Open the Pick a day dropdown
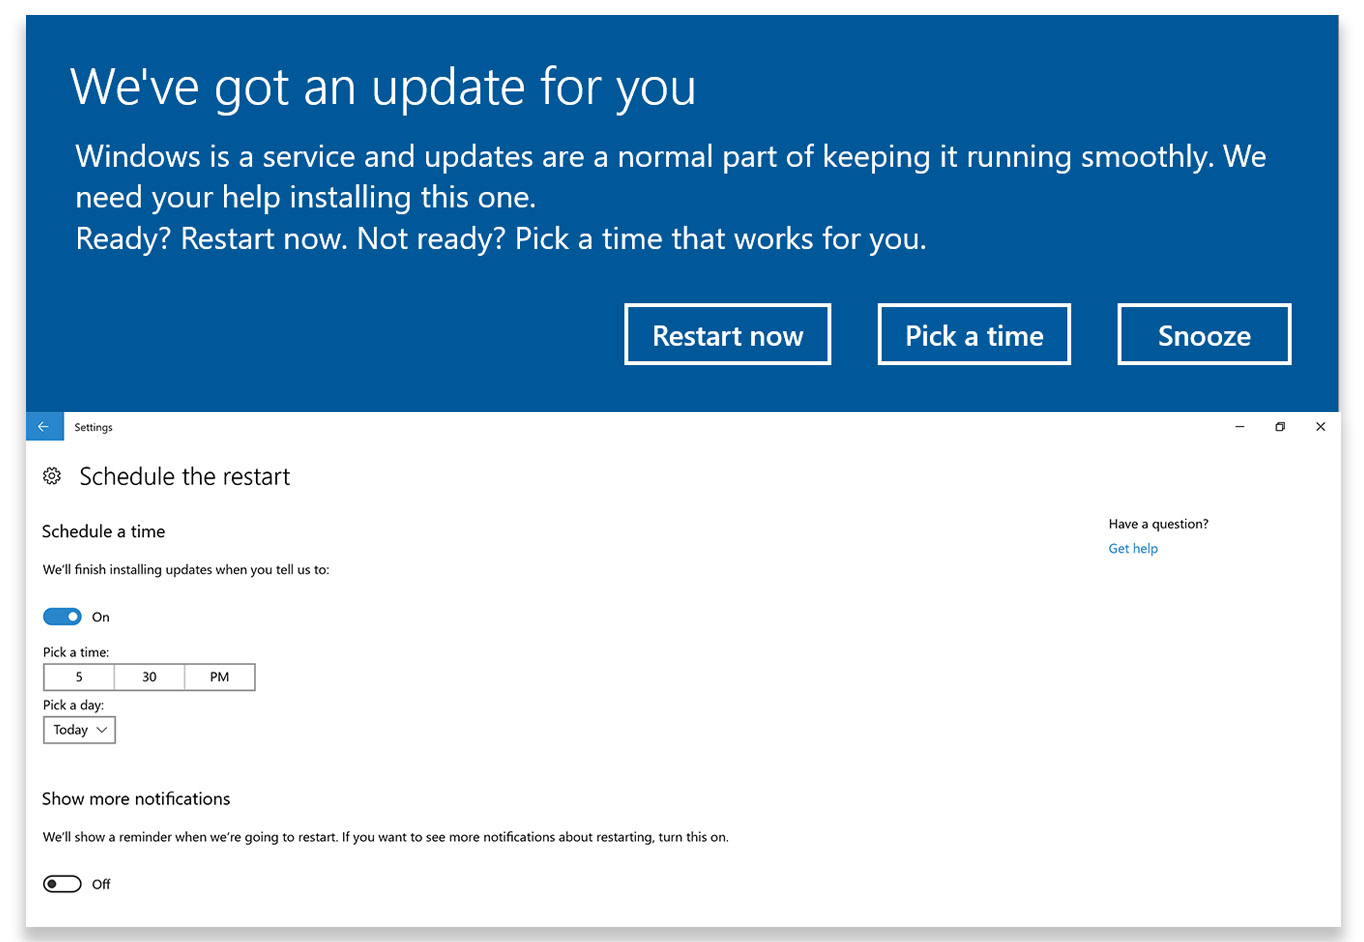 79,730
